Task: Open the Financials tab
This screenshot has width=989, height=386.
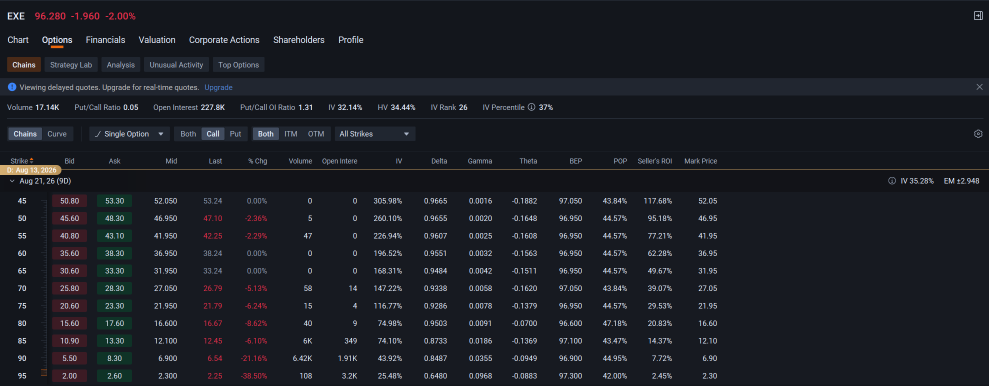Action: [x=105, y=40]
